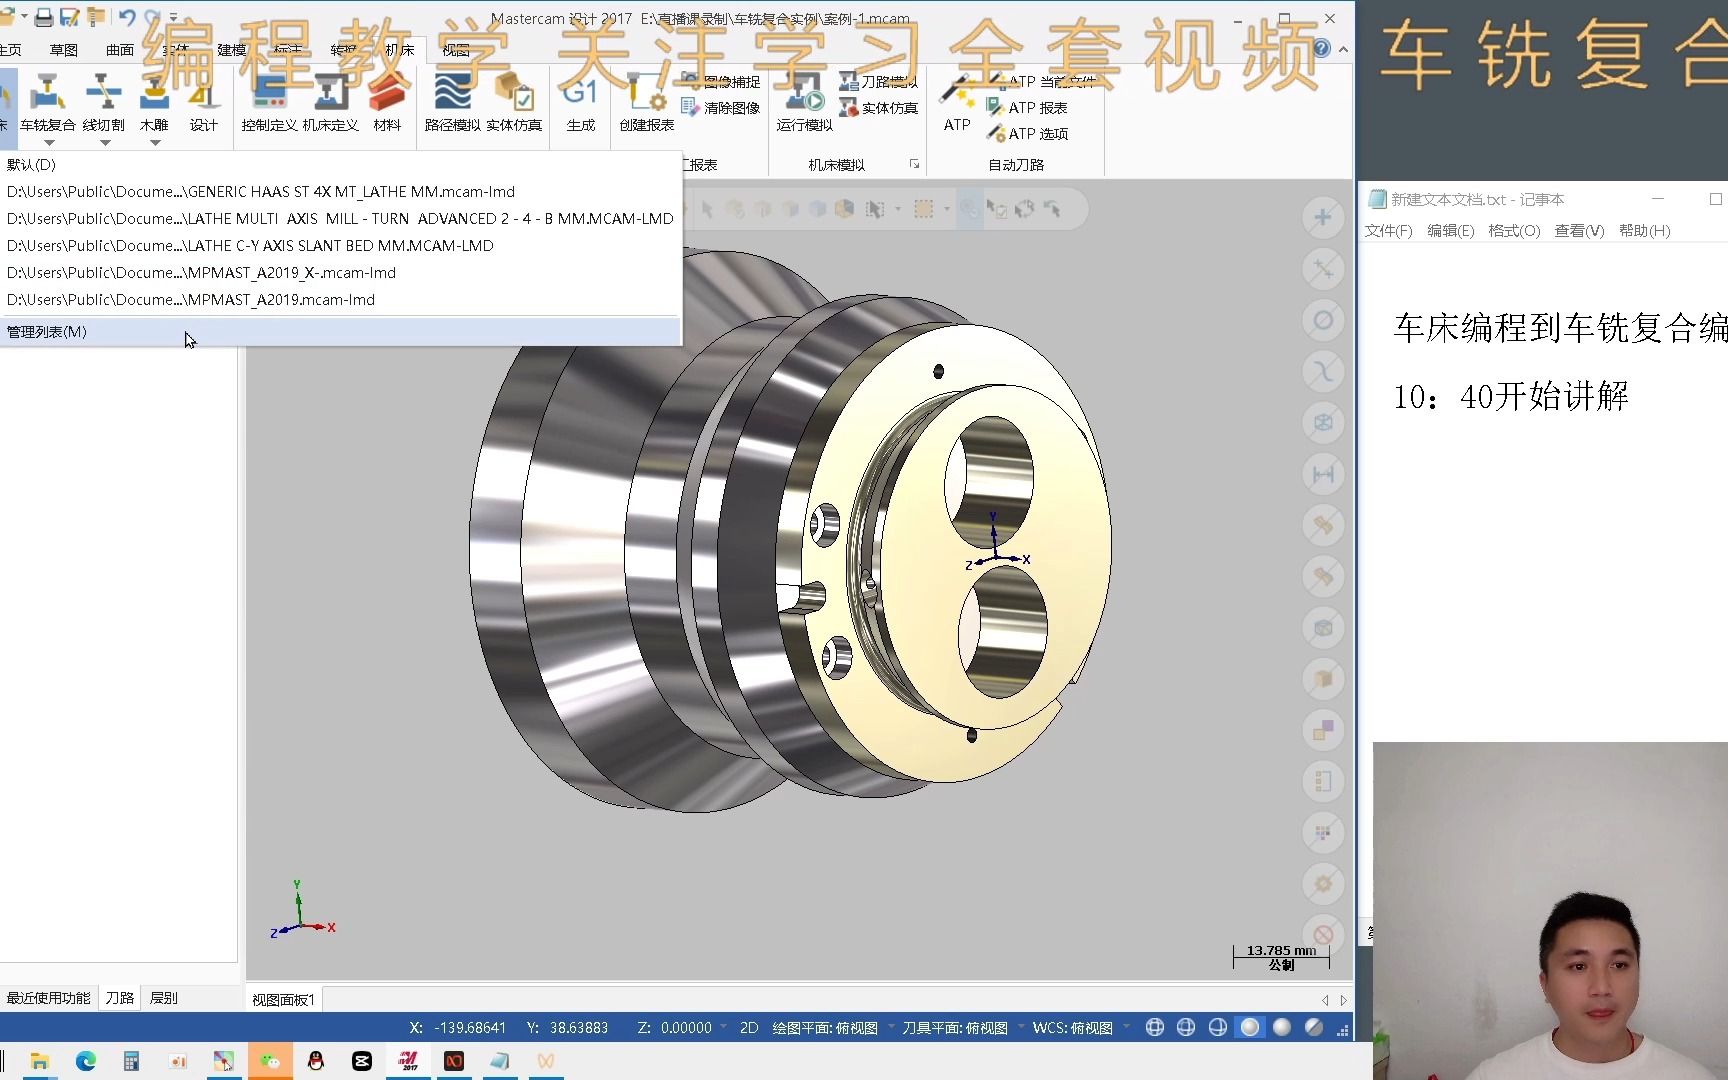Image resolution: width=1728 pixels, height=1080 pixels.
Task: Enable outline shaded display mode
Action: pos(1250,1027)
